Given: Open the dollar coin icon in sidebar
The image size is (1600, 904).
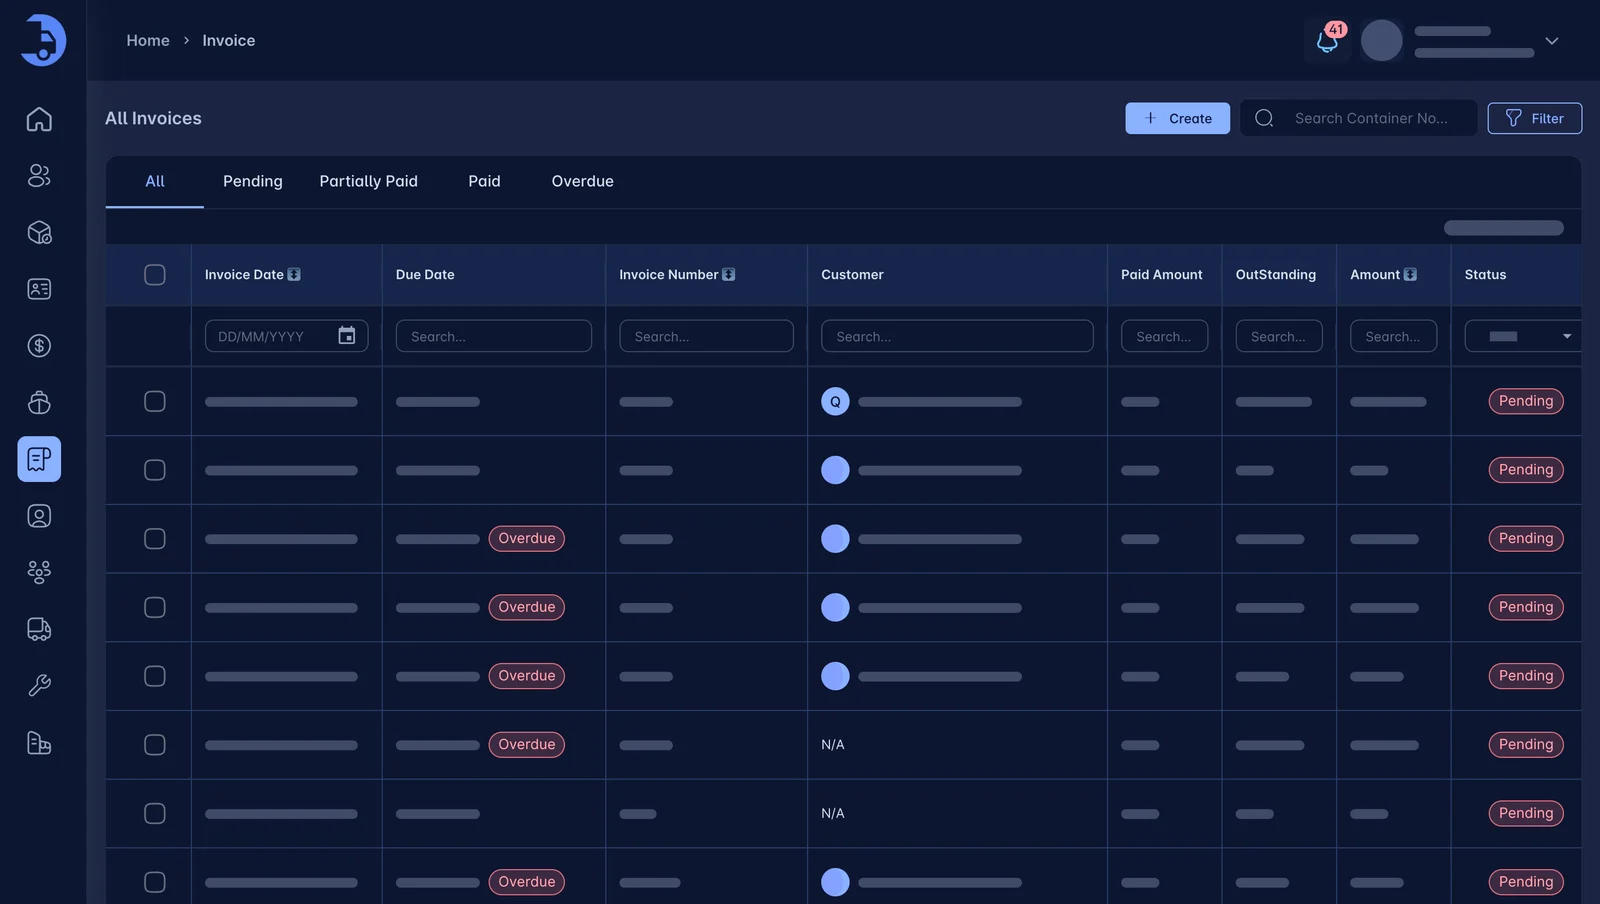Looking at the screenshot, I should (39, 346).
